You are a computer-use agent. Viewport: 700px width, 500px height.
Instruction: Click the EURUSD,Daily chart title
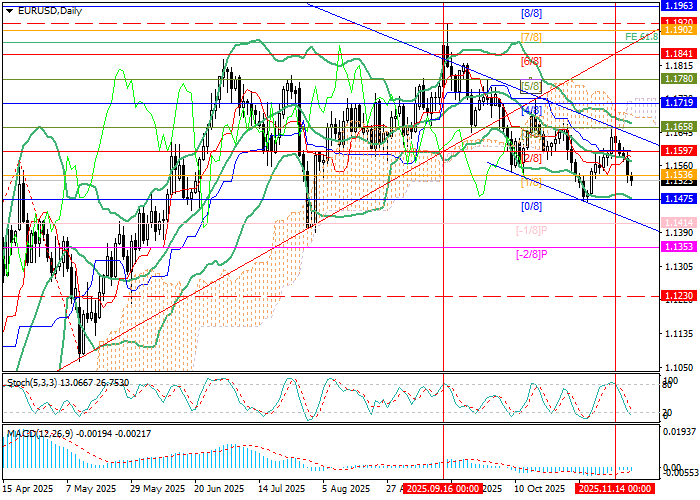[x=48, y=11]
